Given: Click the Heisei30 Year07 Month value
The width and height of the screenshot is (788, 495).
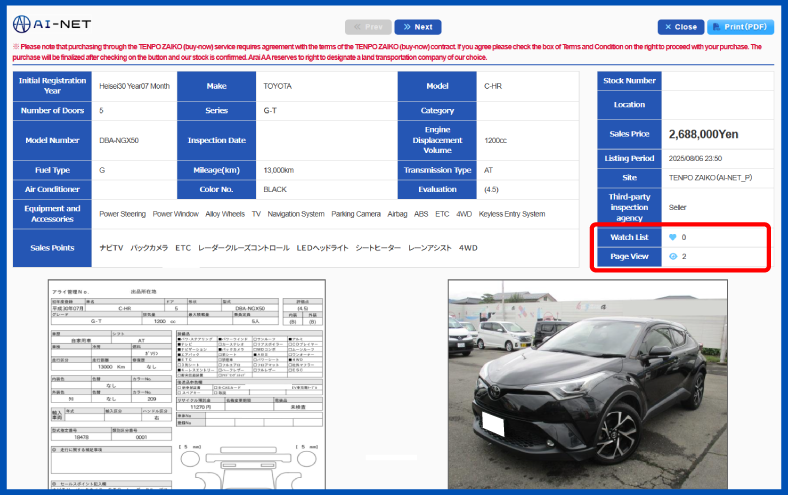Looking at the screenshot, I should [134, 86].
